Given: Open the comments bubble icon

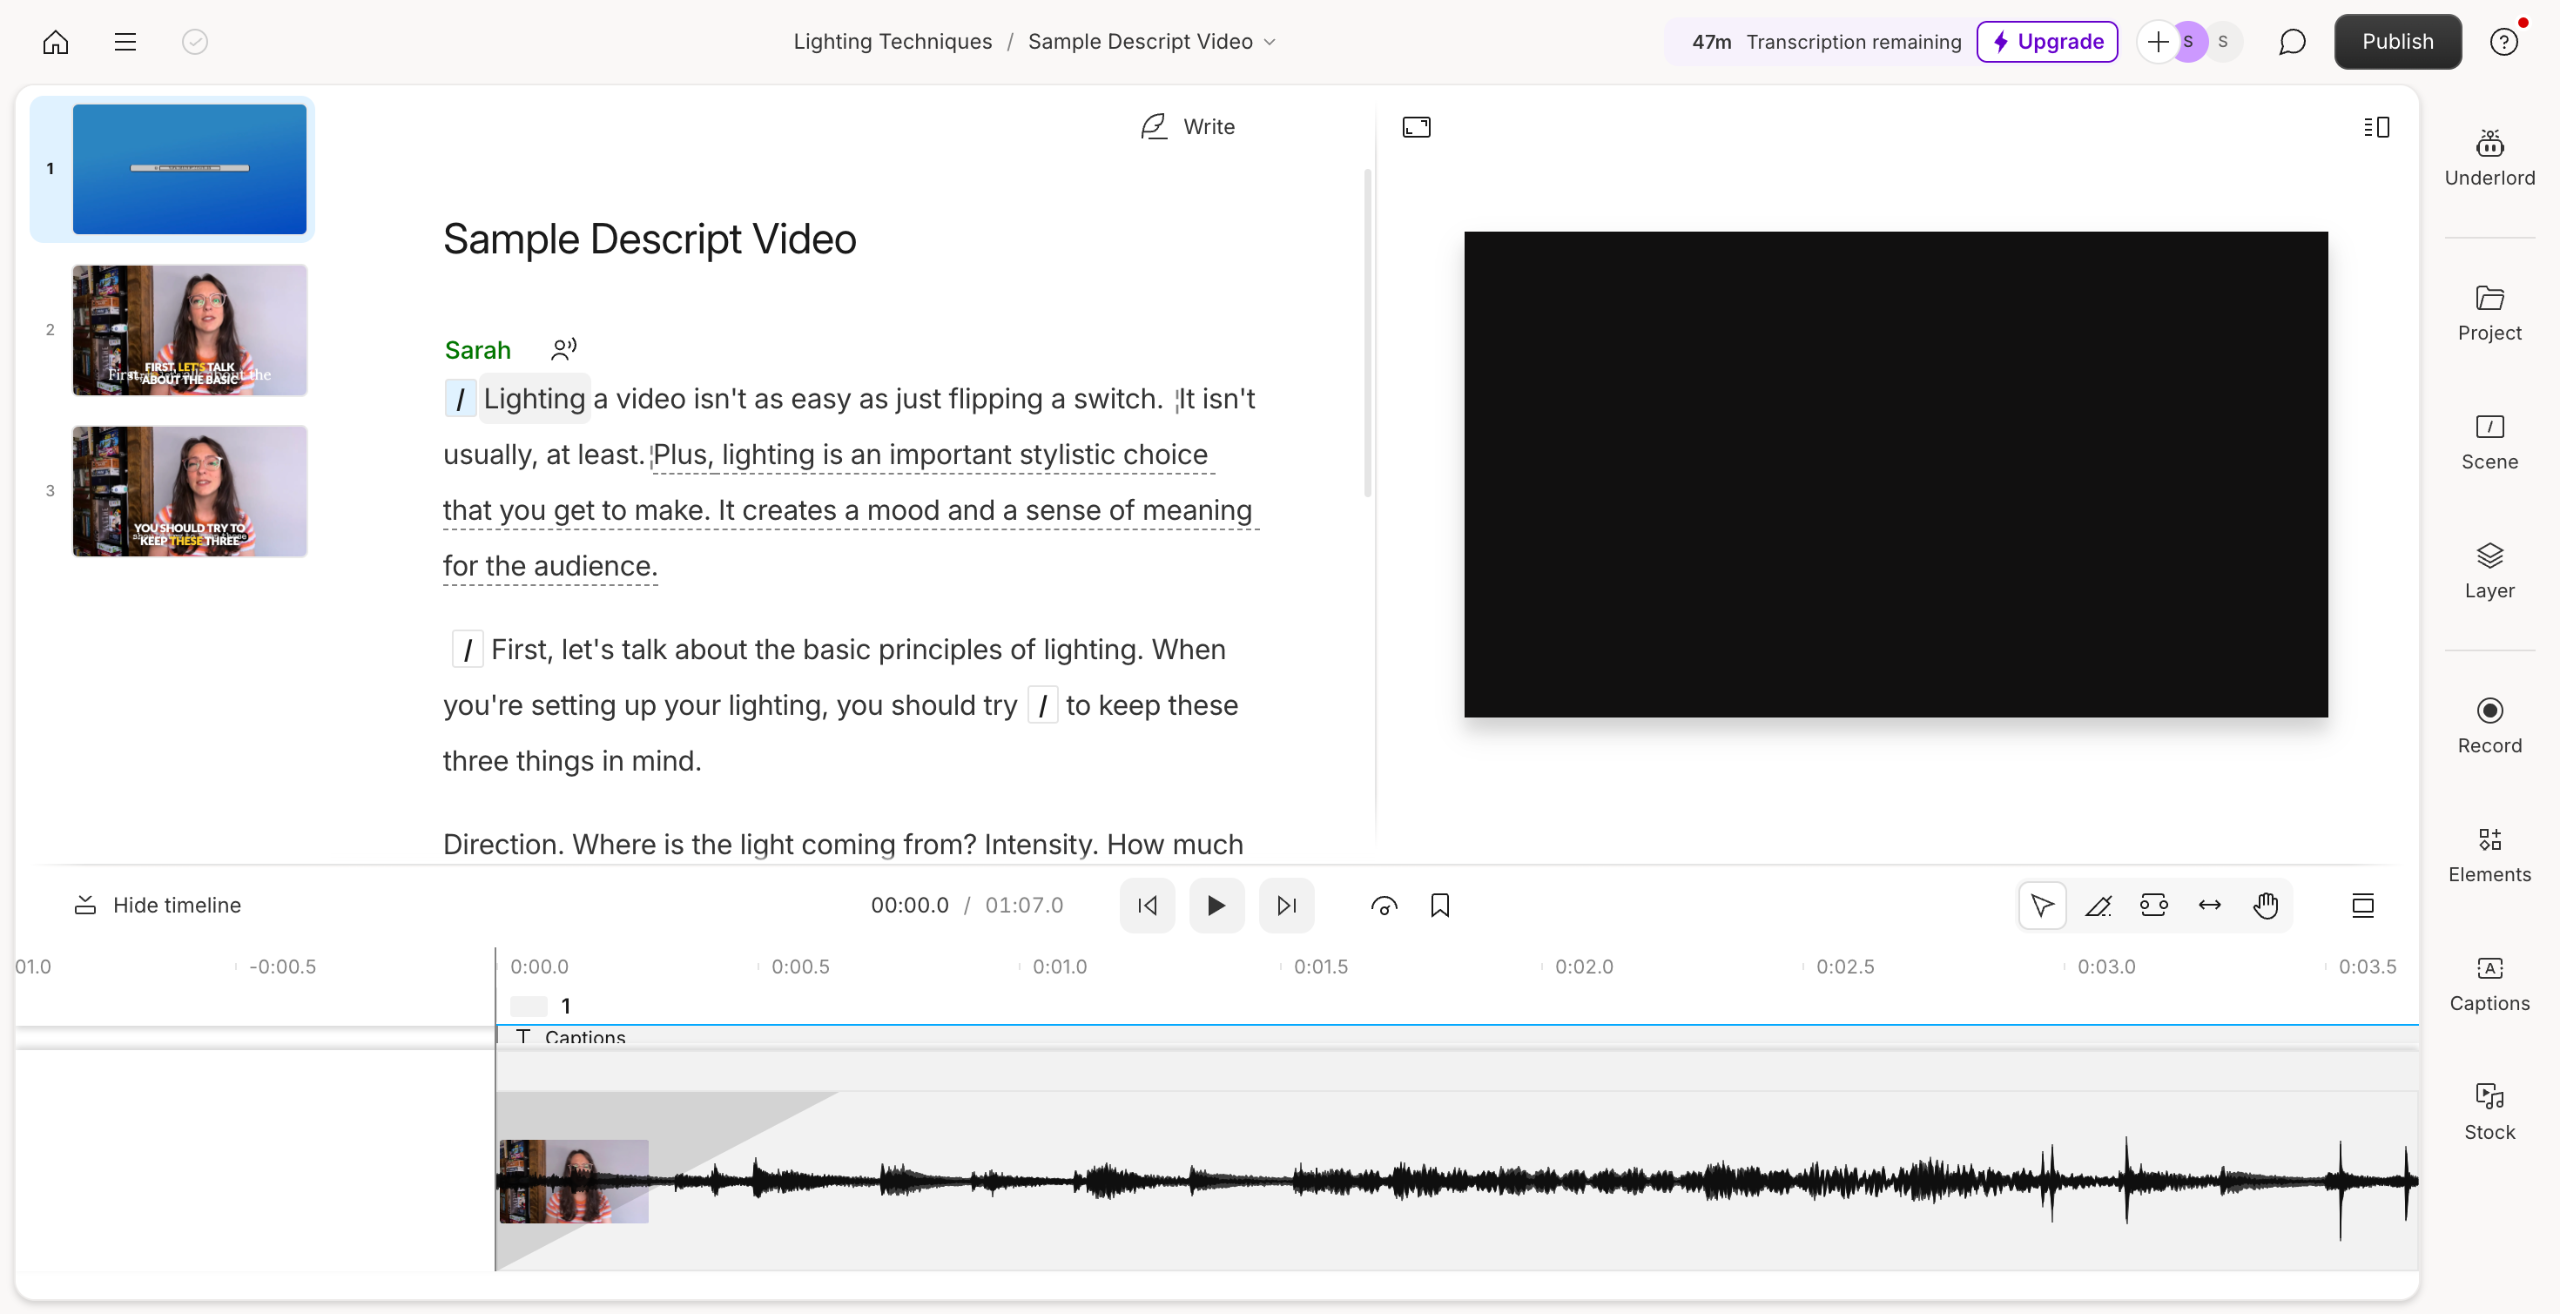Looking at the screenshot, I should coord(2292,42).
